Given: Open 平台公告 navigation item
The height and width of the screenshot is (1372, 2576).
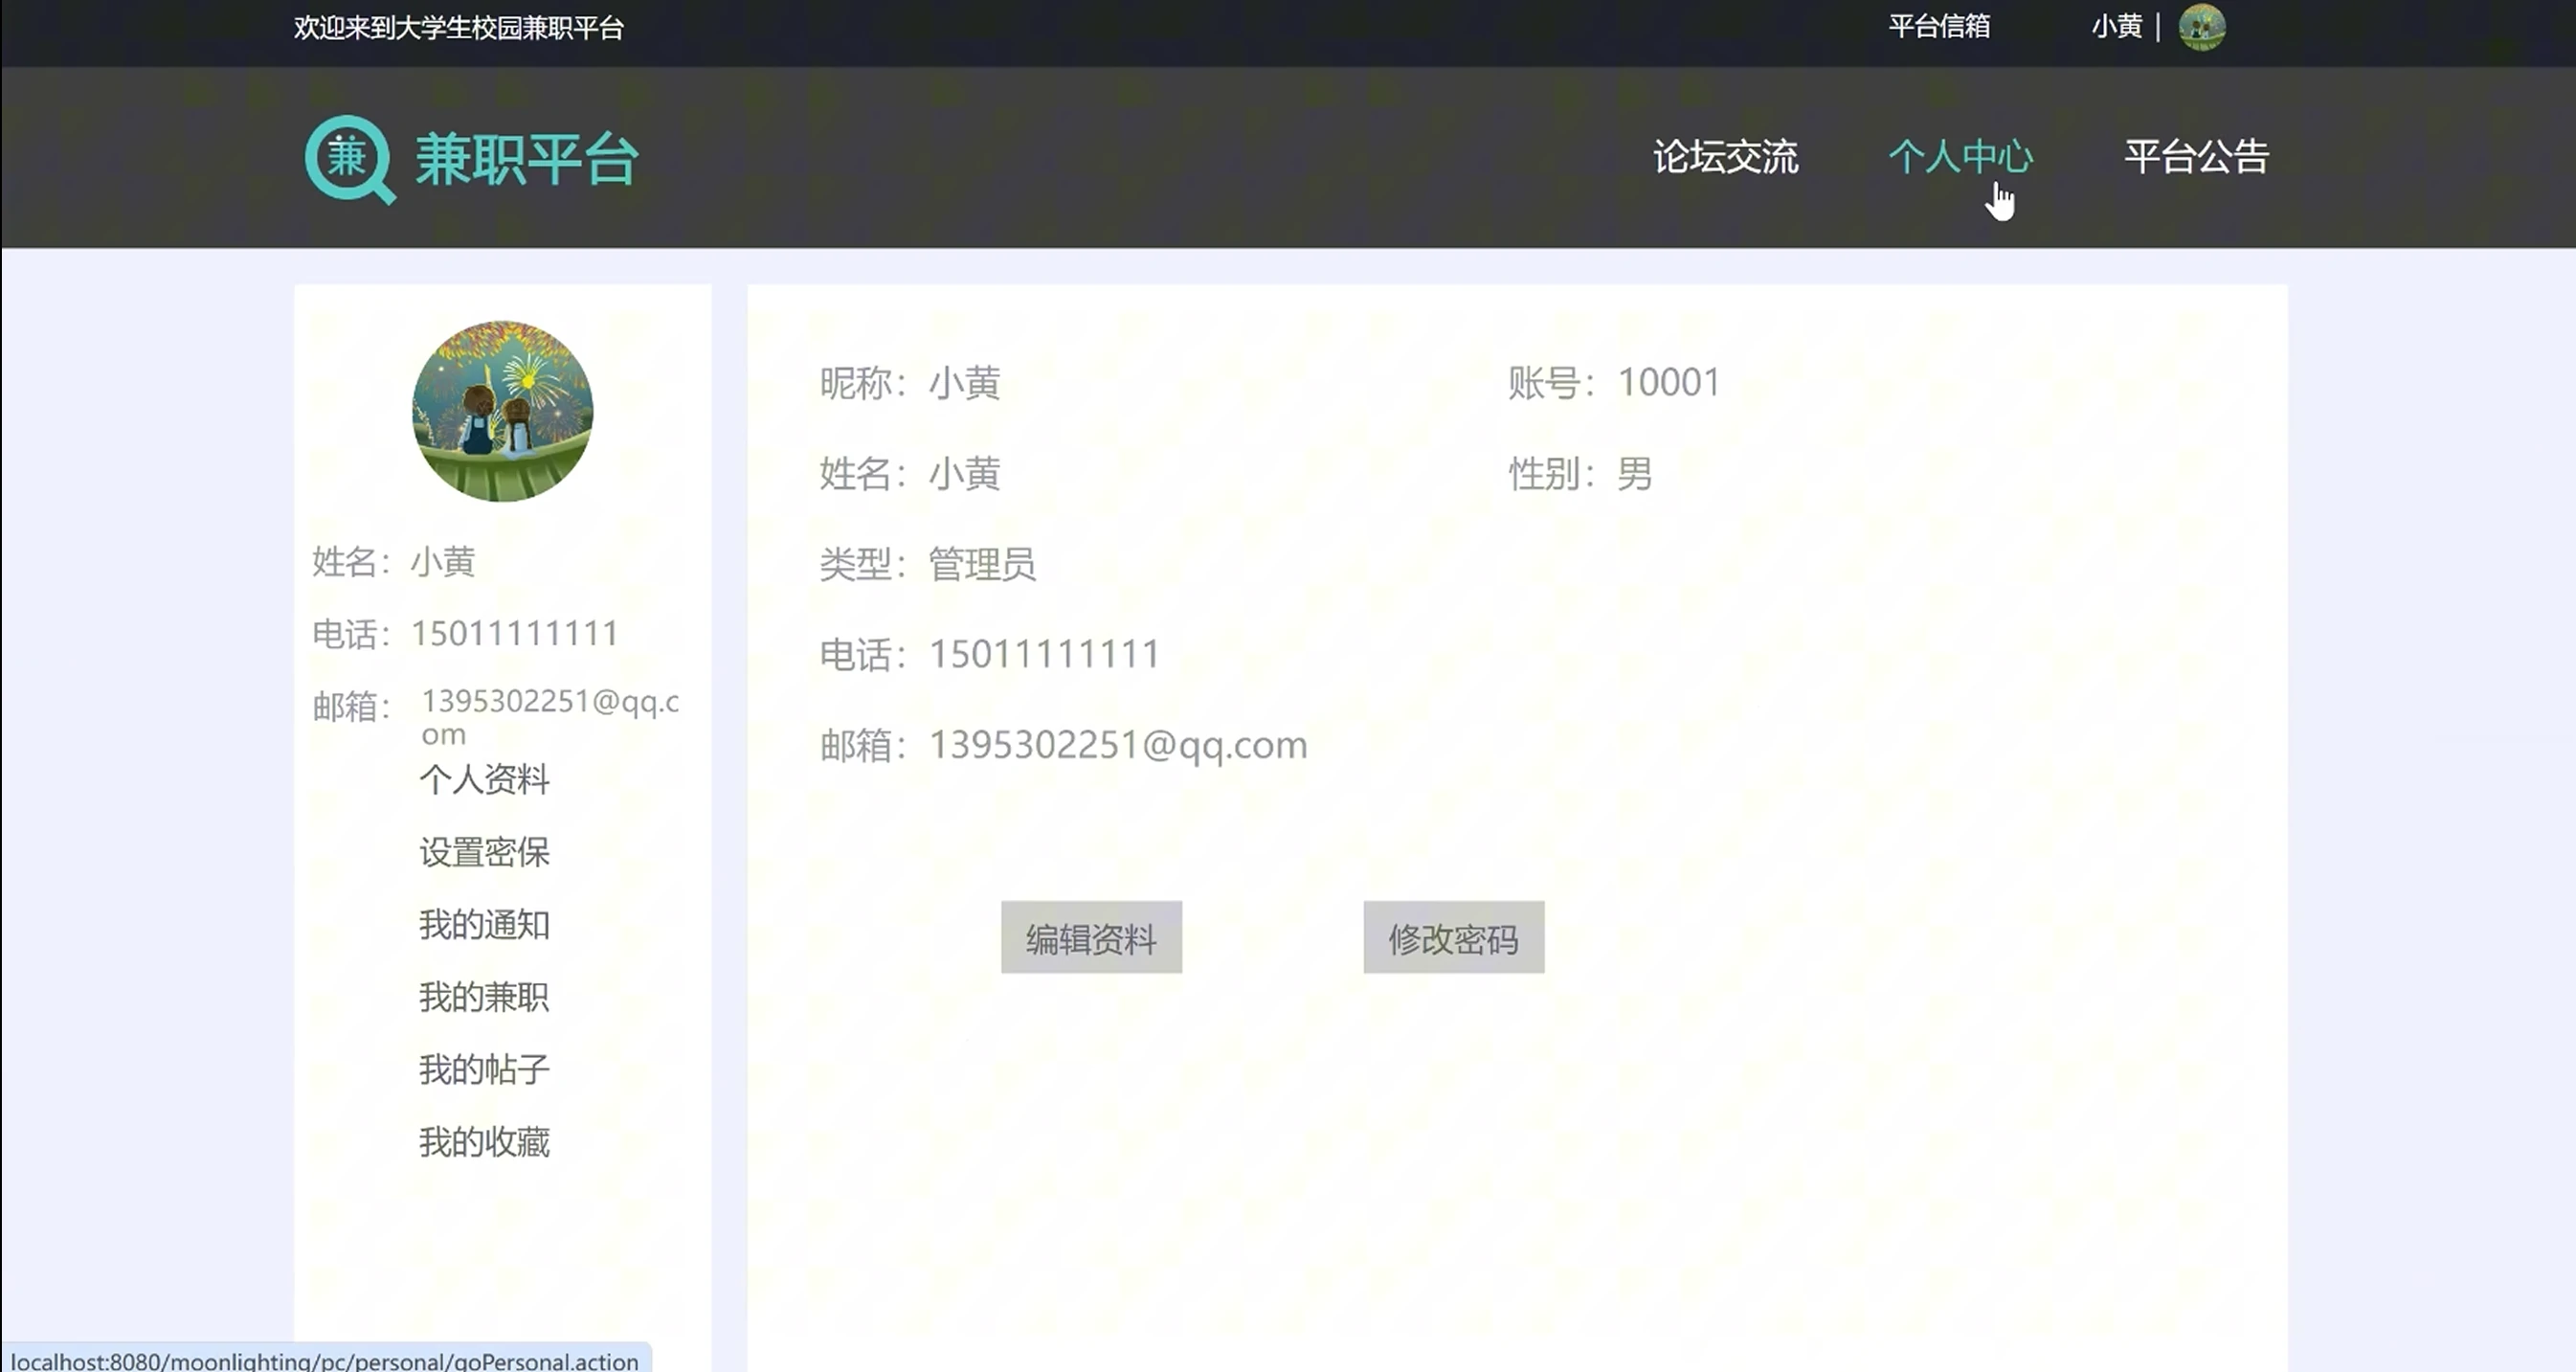Looking at the screenshot, I should (2196, 157).
